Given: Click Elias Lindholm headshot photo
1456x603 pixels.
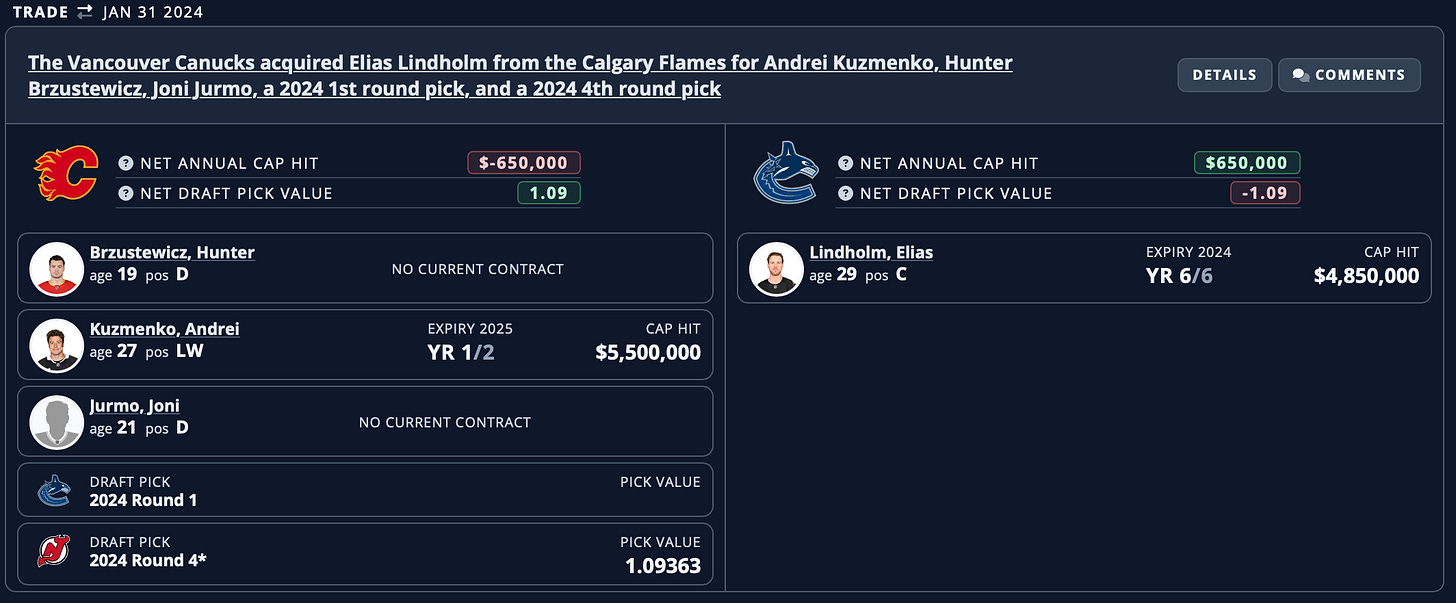Looking at the screenshot, I should [x=775, y=268].
